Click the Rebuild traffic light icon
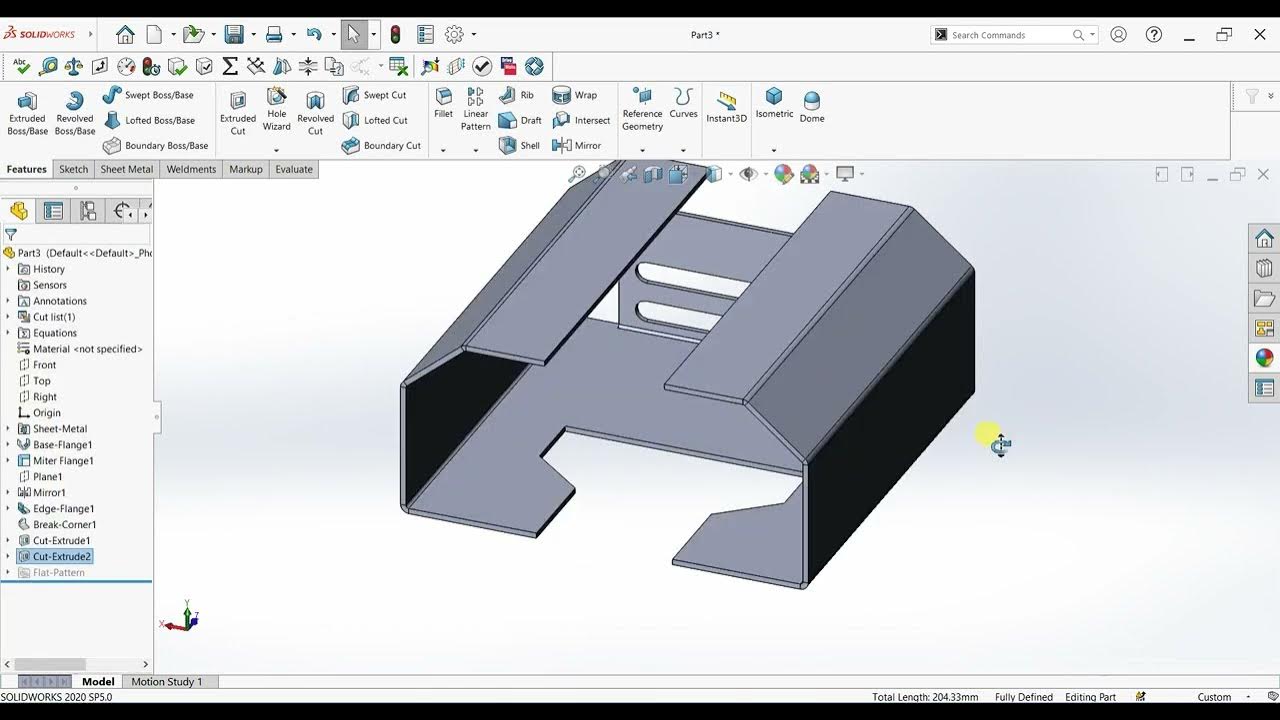 (395, 35)
